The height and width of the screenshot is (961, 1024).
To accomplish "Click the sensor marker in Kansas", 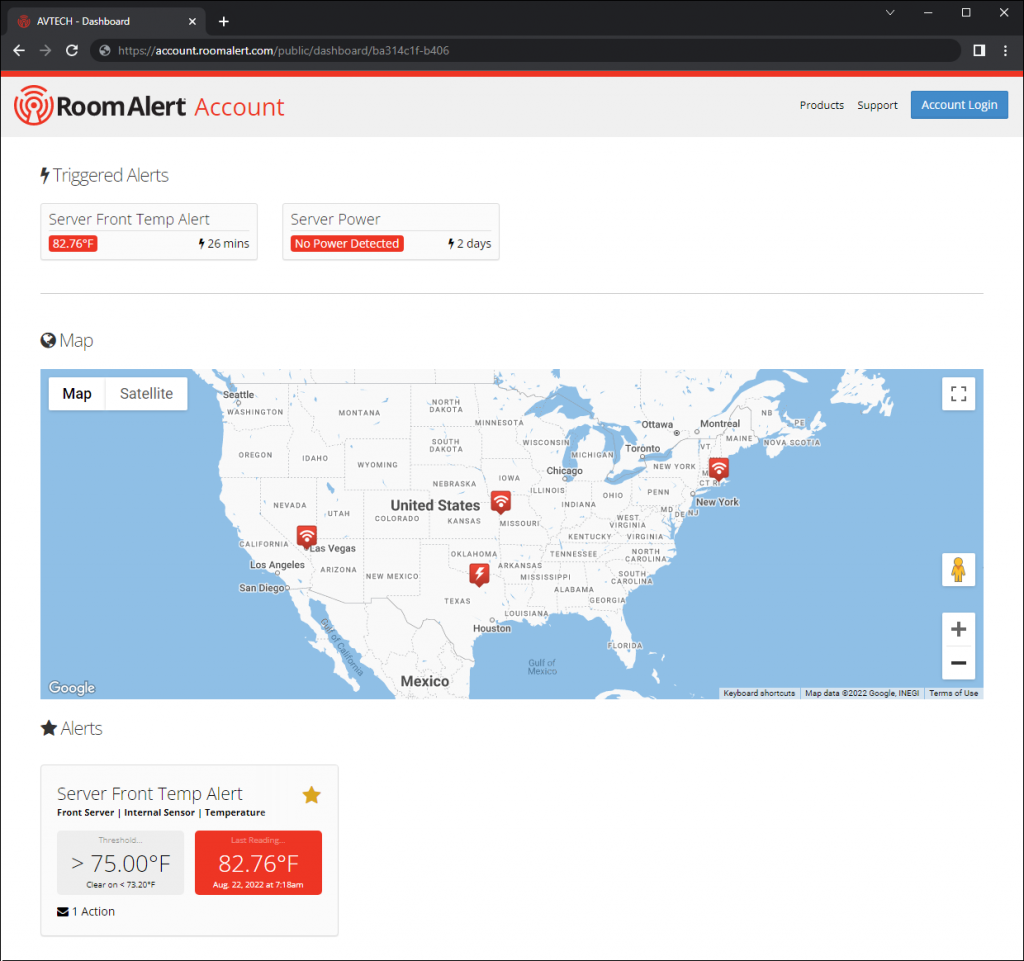I will coord(500,501).
